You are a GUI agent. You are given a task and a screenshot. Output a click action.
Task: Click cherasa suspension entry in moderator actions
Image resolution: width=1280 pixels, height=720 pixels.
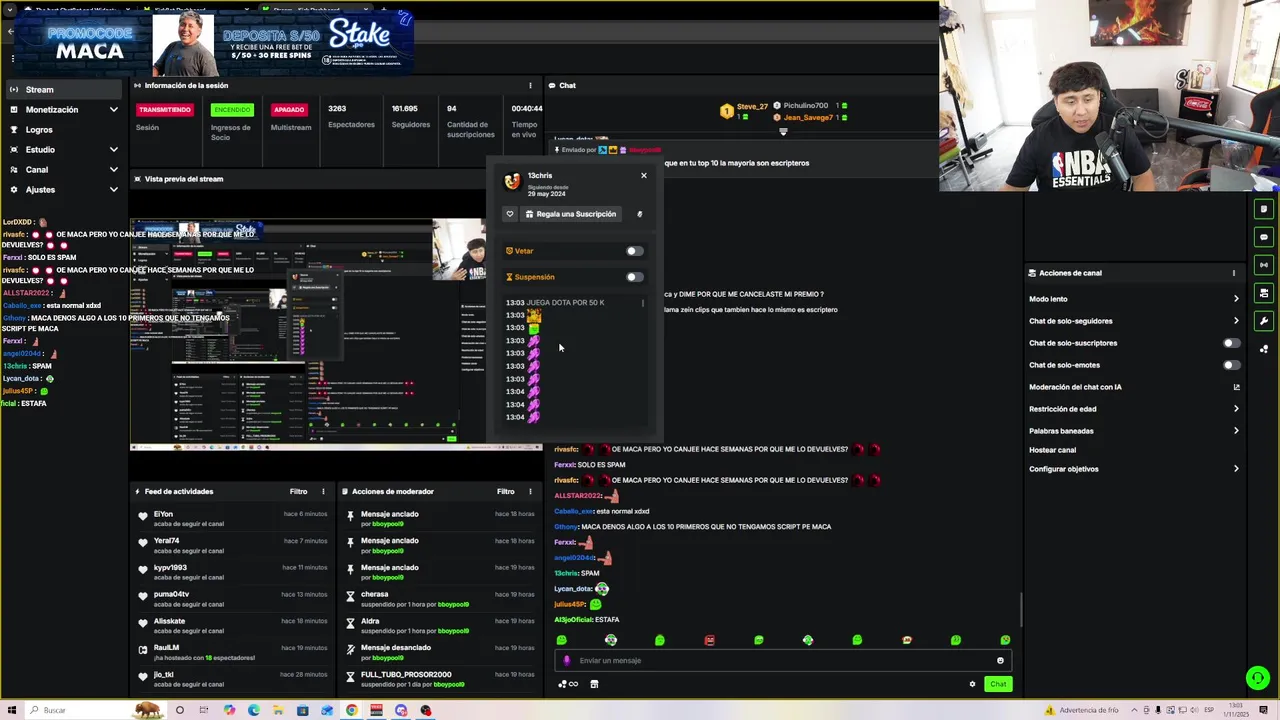click(441, 599)
